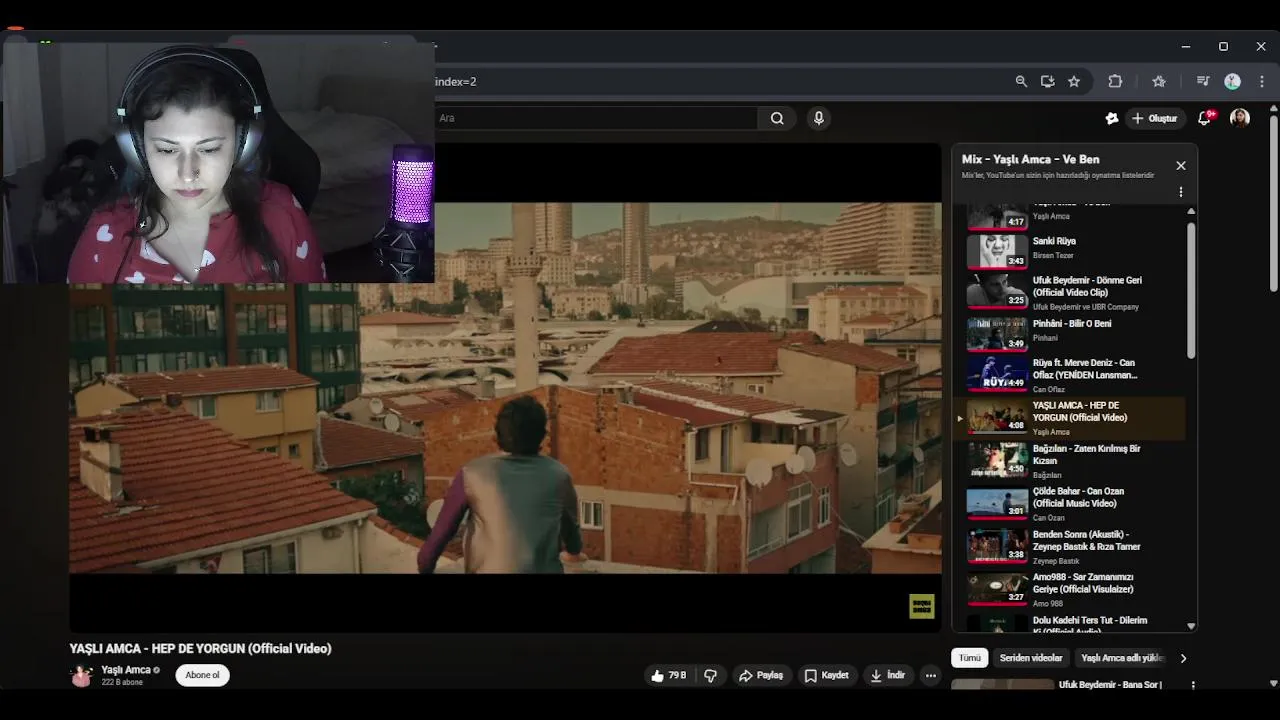Open options for Ufuk Beydemir - Bana Sor
Viewport: 1280px width, 720px height.
1193,685
